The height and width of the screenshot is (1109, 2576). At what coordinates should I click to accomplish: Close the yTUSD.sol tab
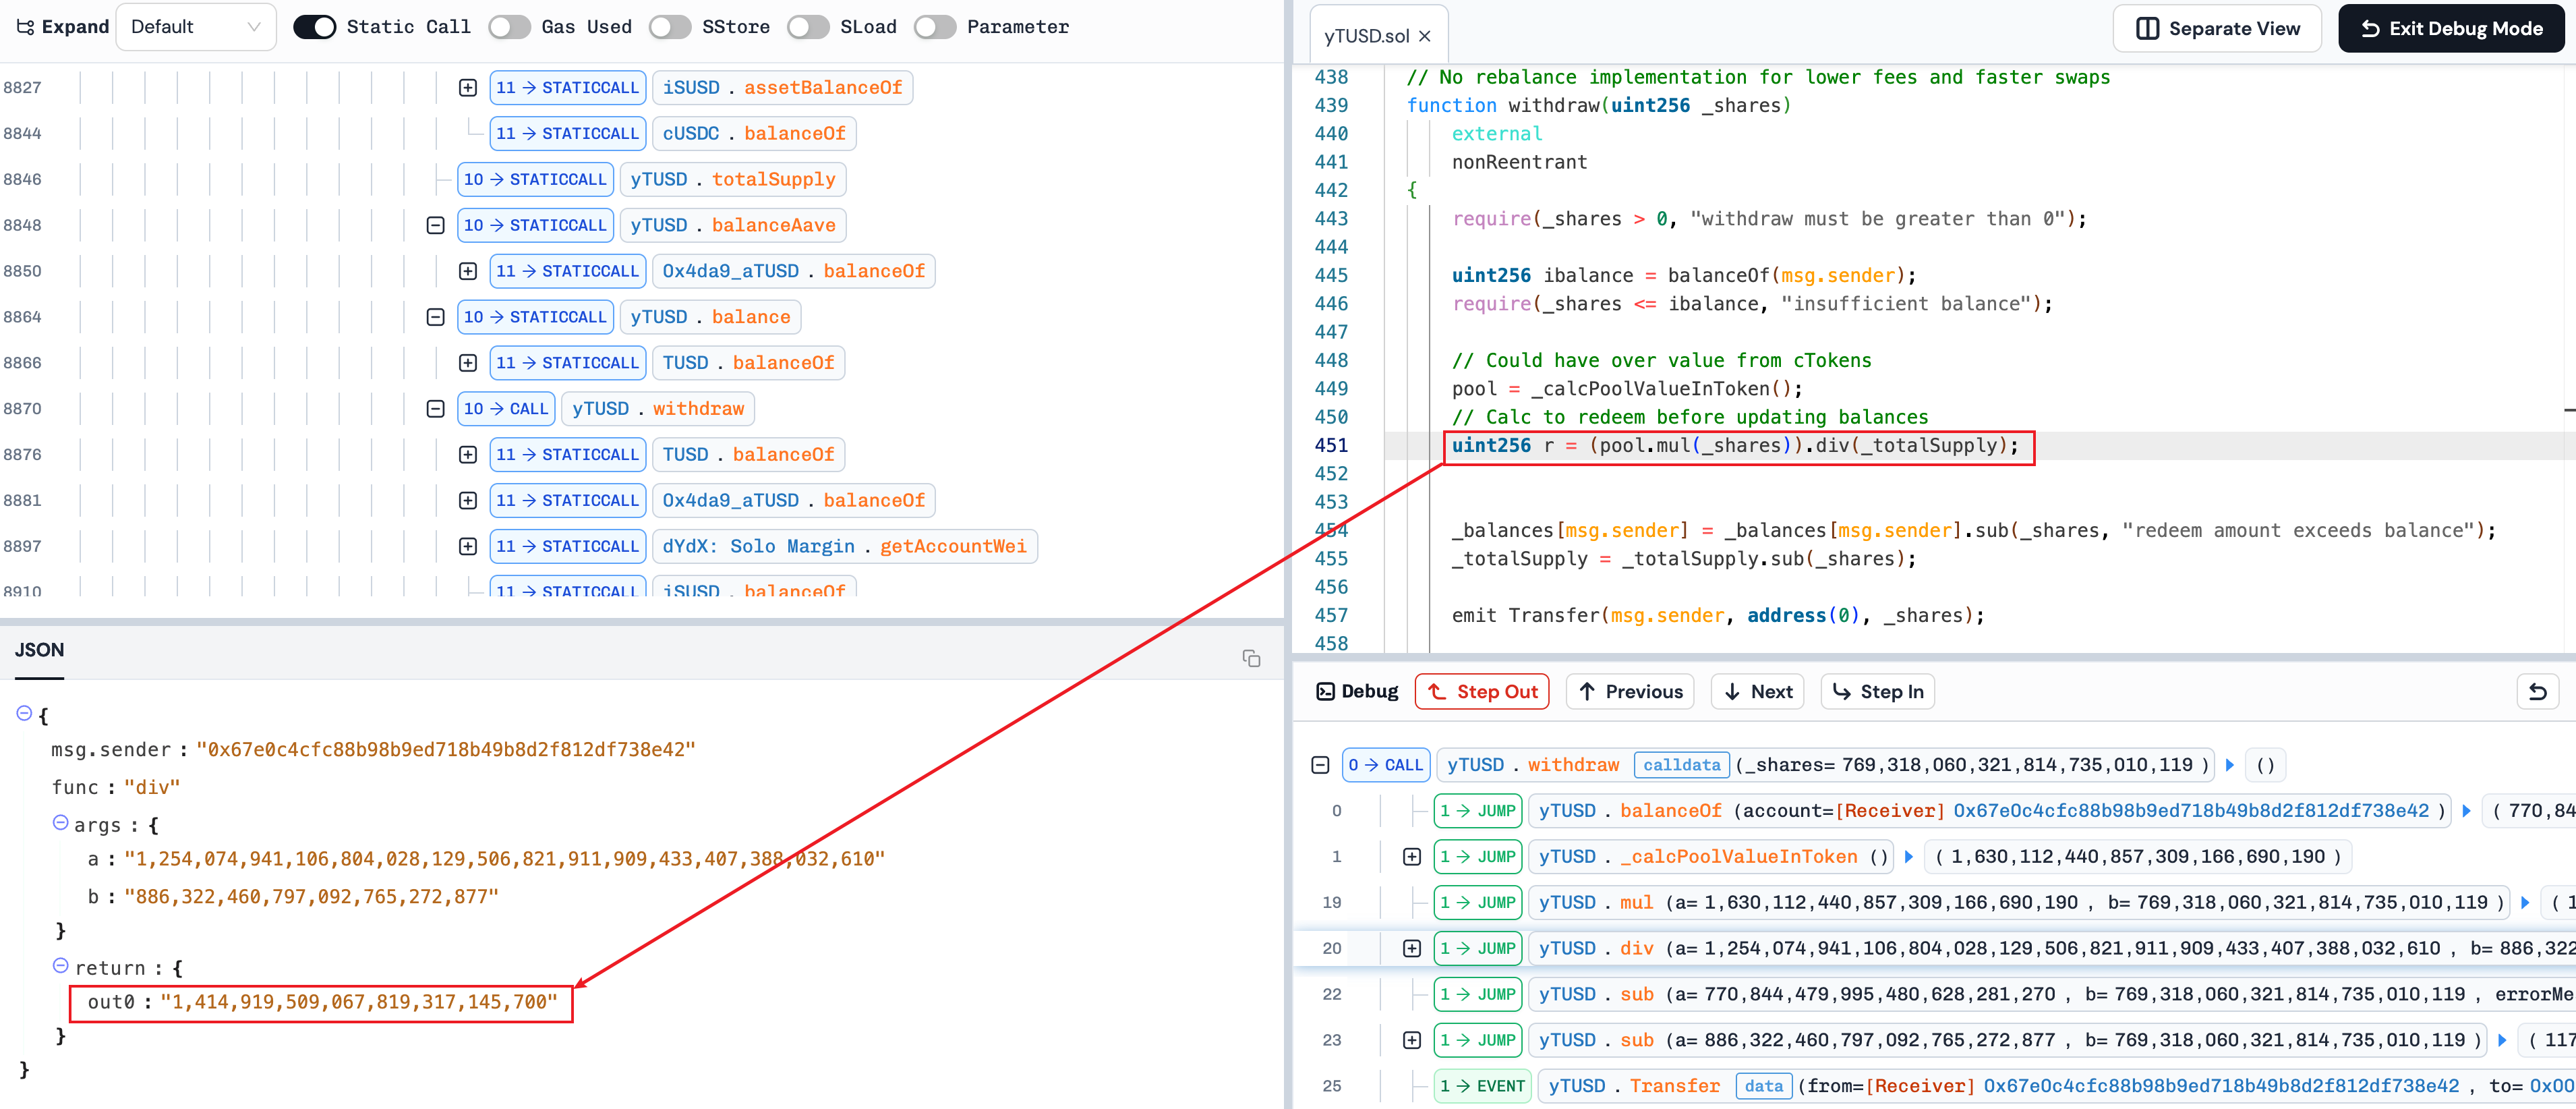coord(1425,36)
